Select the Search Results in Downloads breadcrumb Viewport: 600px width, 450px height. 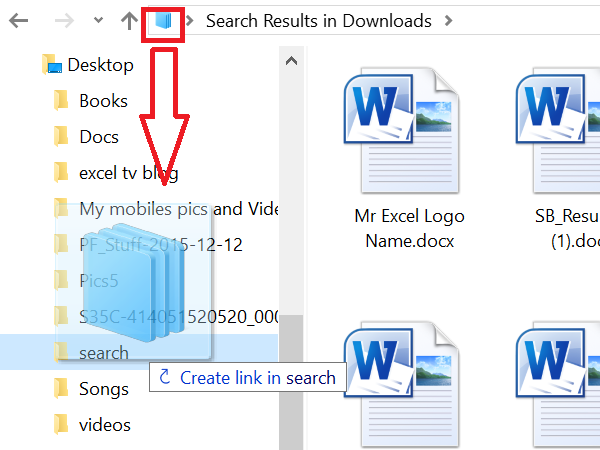(319, 21)
